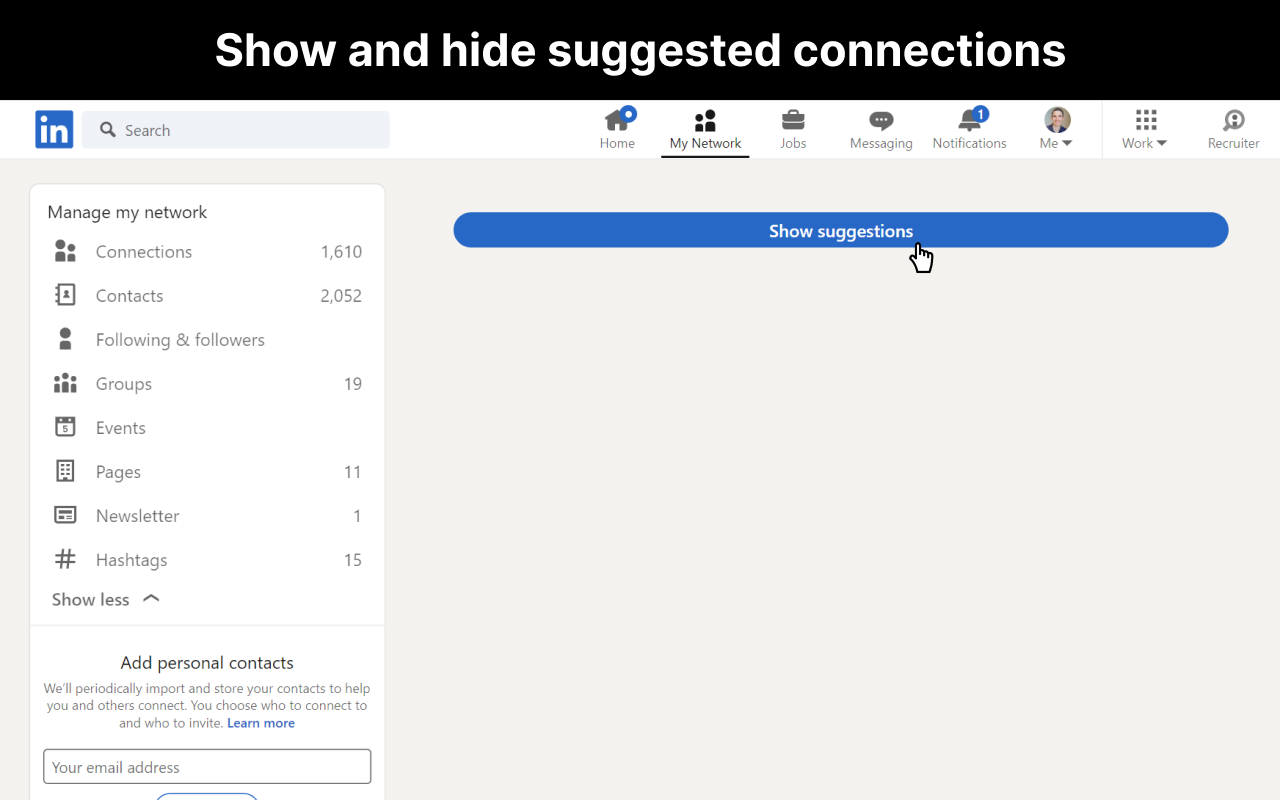Click the Events calendar icon
Screen dimensions: 1280x800
coord(65,427)
